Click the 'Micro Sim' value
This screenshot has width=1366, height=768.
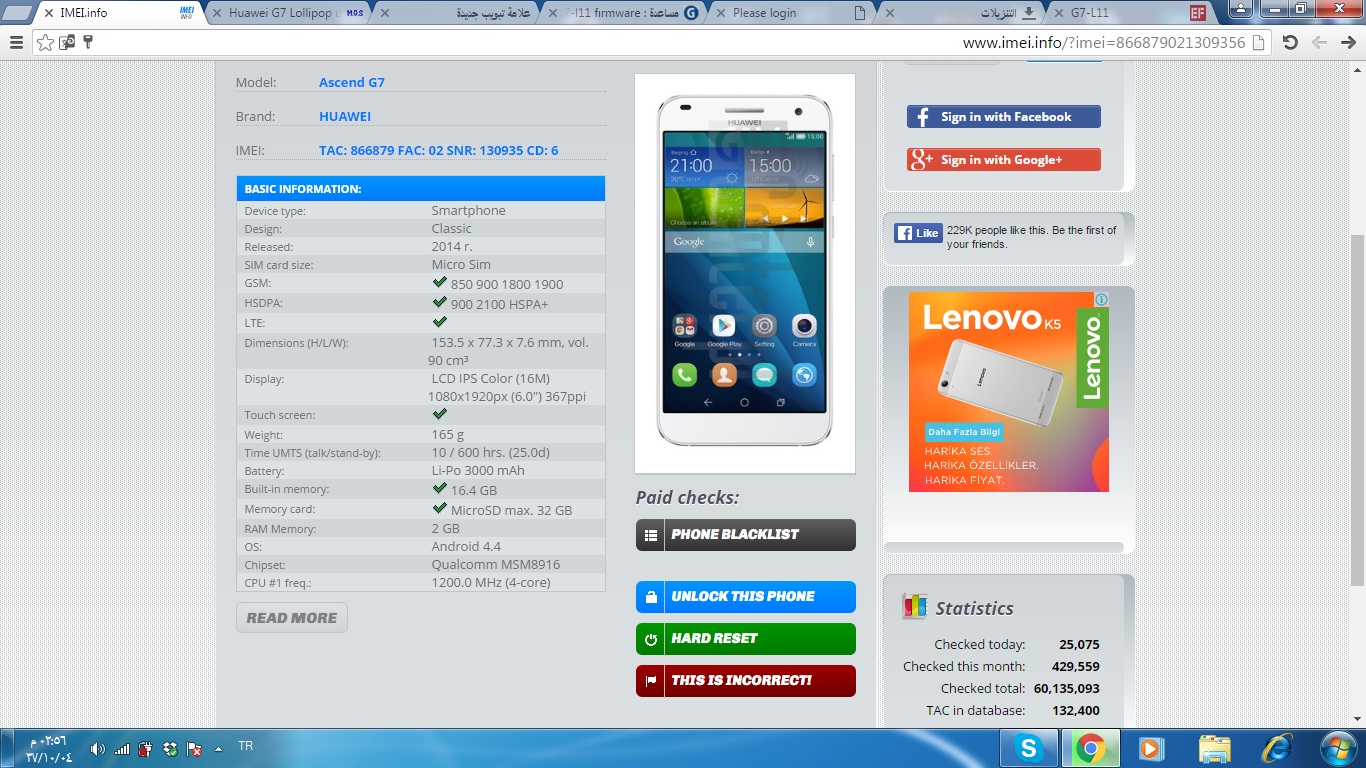[x=461, y=265]
